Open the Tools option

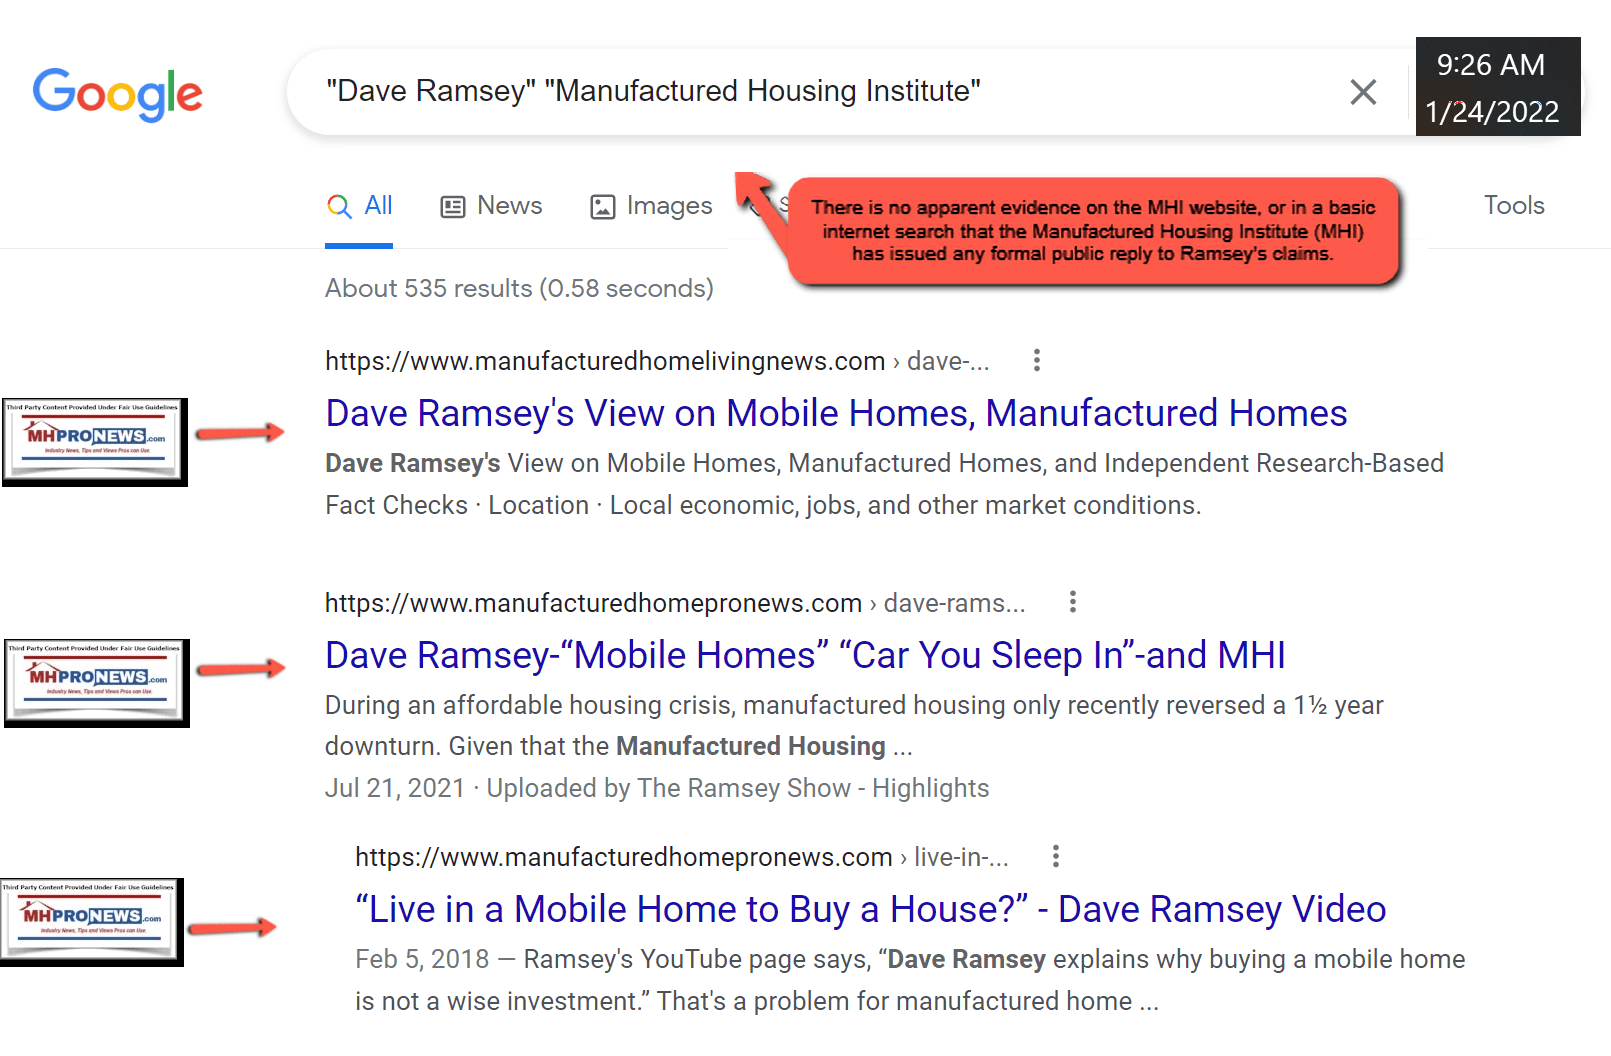[x=1514, y=205]
